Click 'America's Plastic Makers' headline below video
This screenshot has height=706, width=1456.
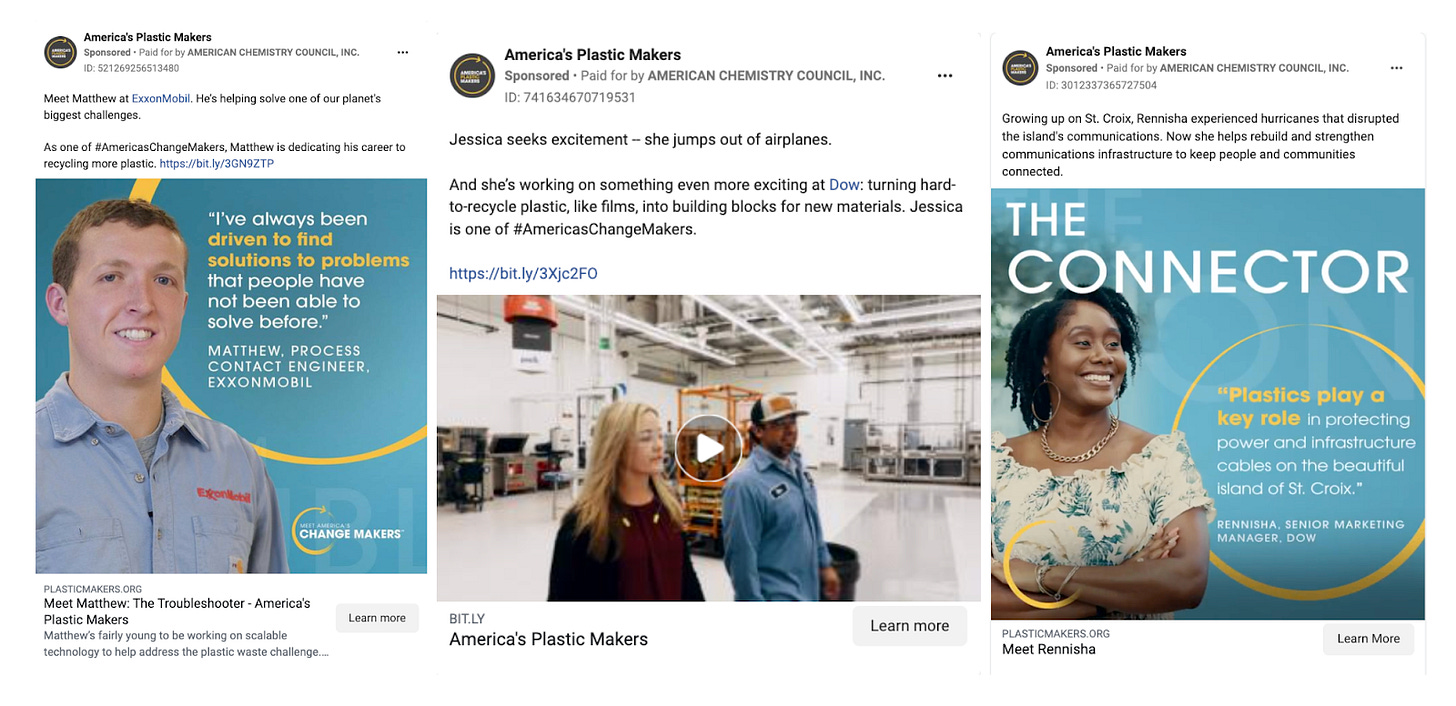548,639
